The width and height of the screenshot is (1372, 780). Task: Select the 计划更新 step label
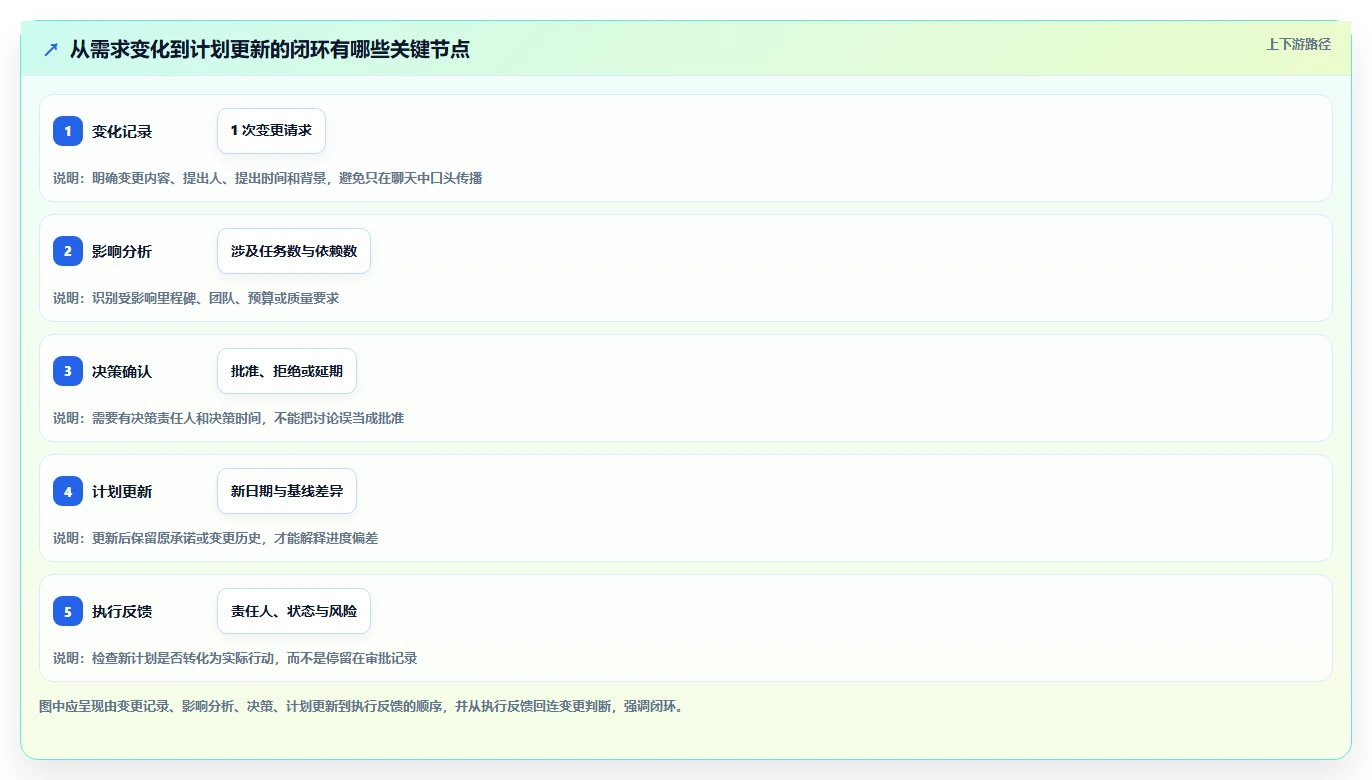click(x=122, y=491)
